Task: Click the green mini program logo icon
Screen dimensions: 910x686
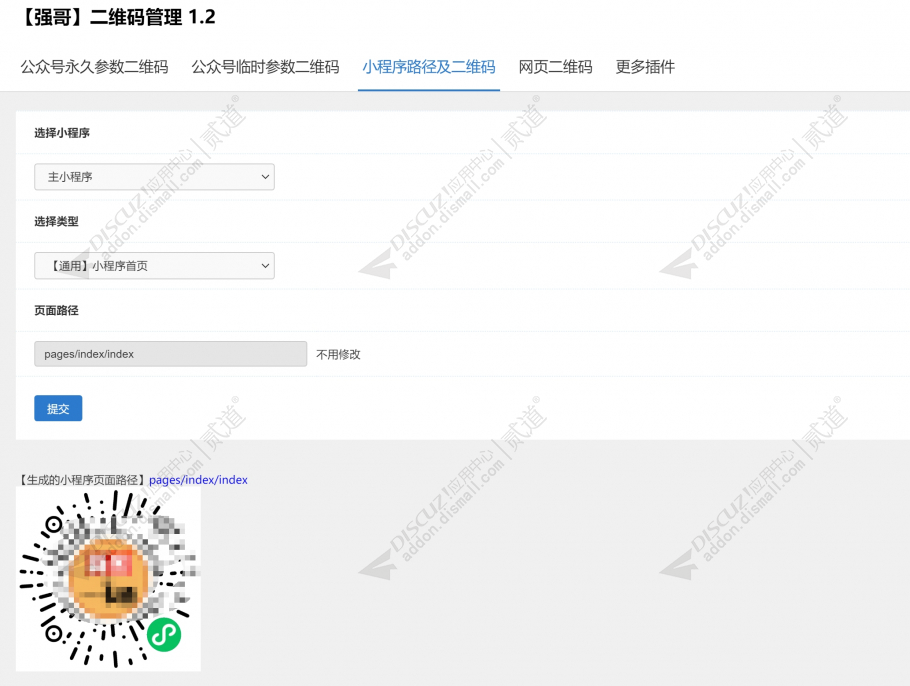Action: coord(164,635)
